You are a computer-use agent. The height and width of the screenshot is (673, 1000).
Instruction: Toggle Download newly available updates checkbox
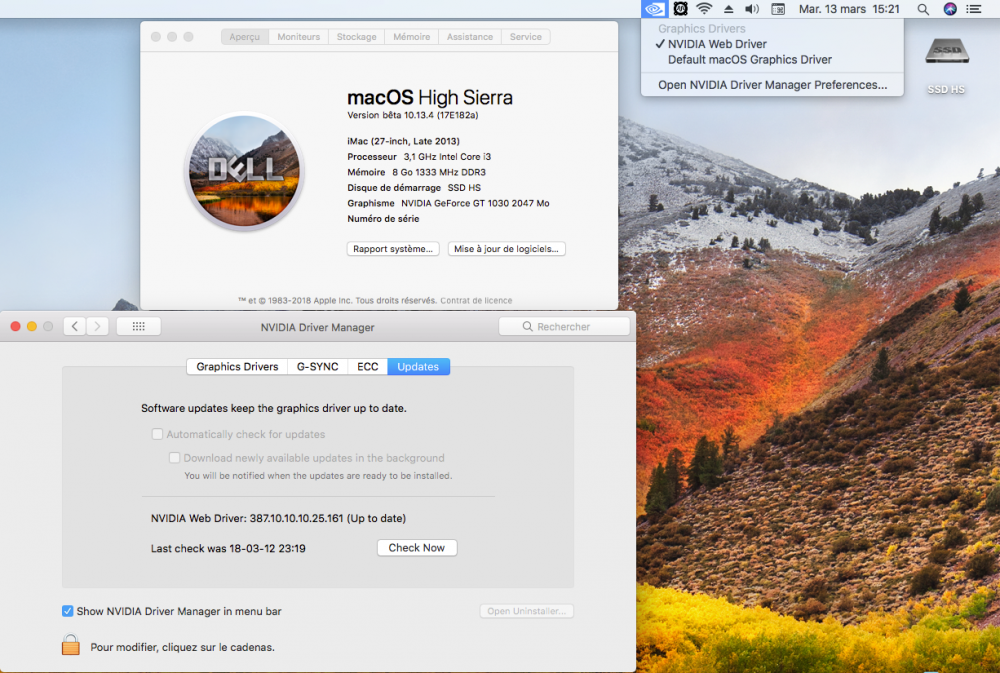(174, 457)
